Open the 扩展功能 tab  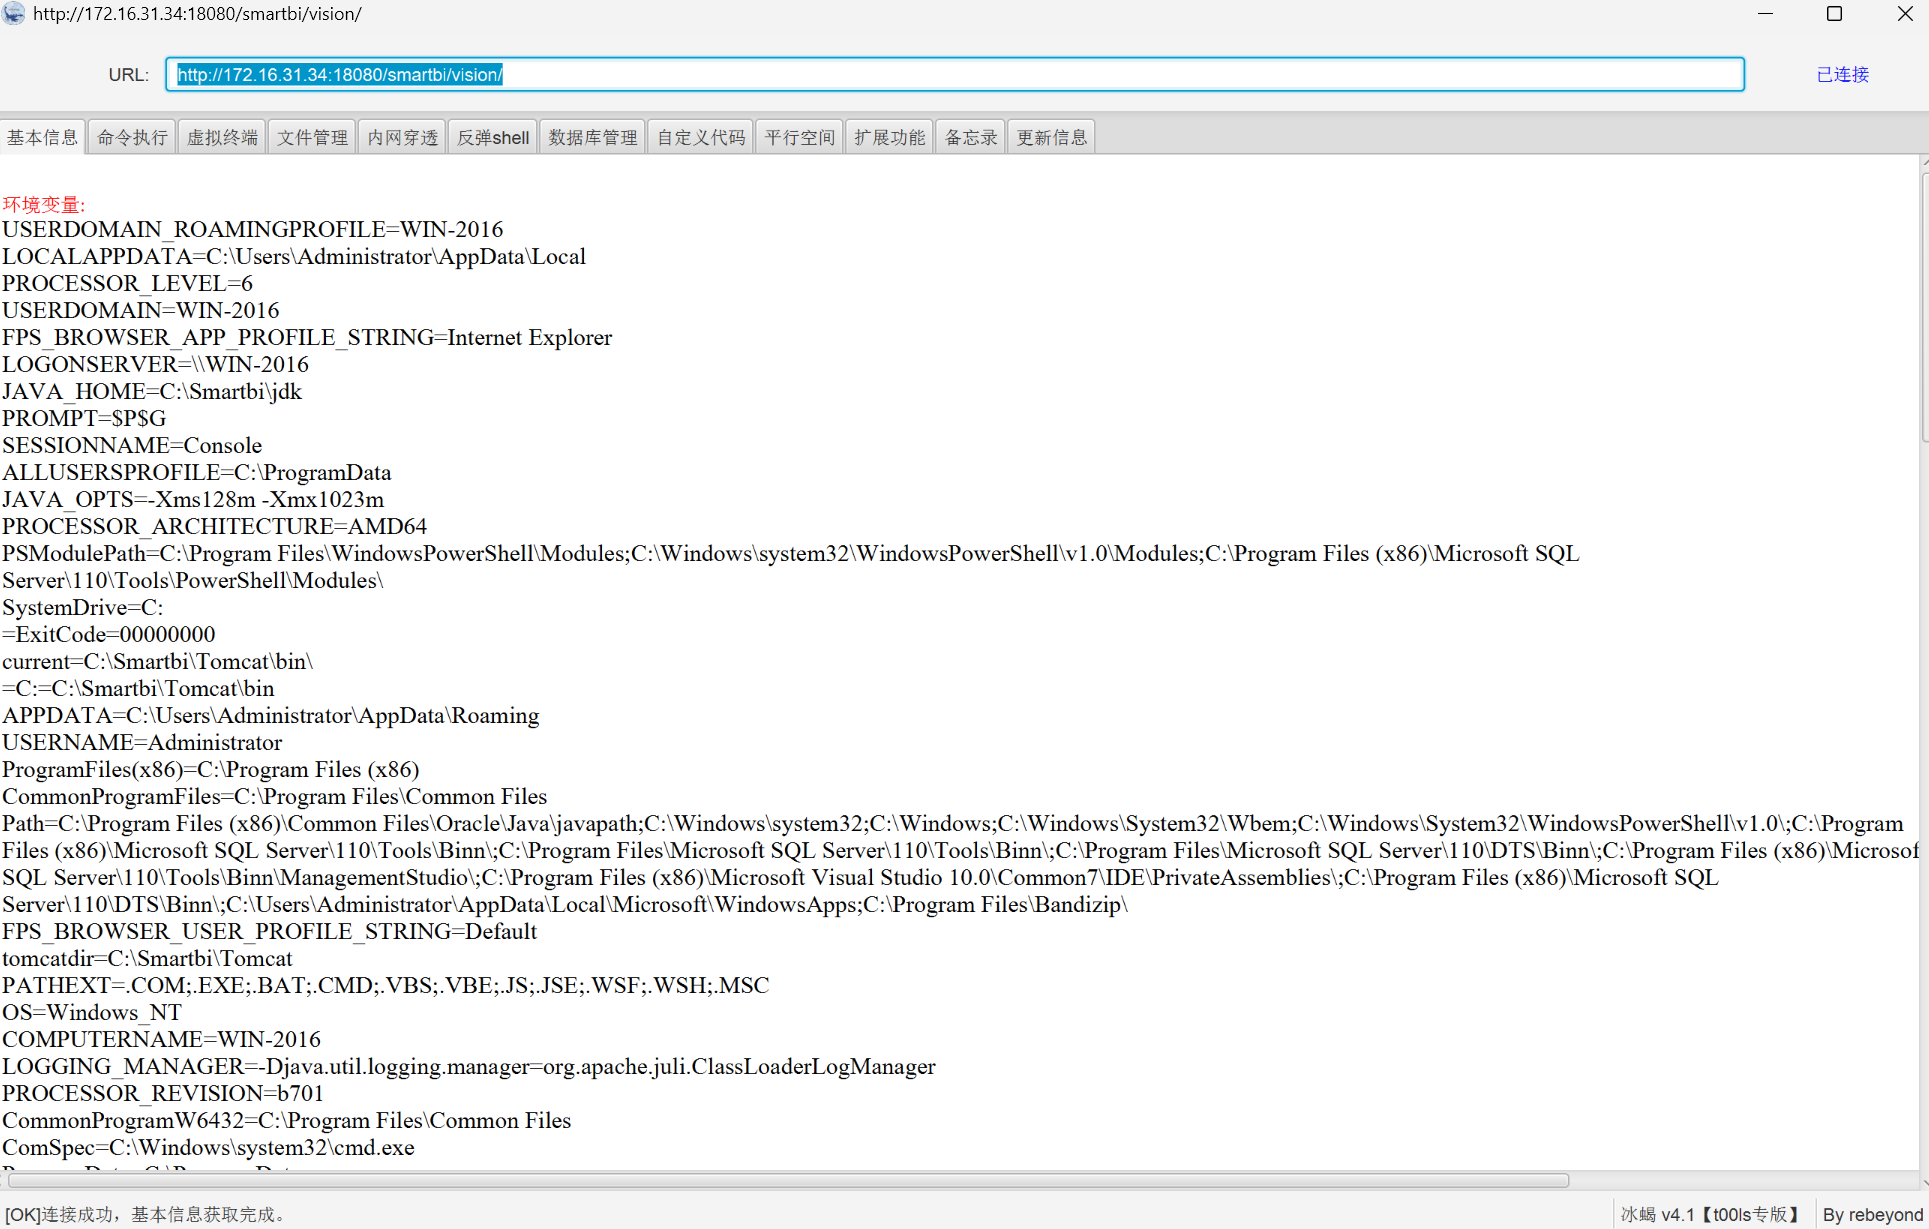click(889, 137)
